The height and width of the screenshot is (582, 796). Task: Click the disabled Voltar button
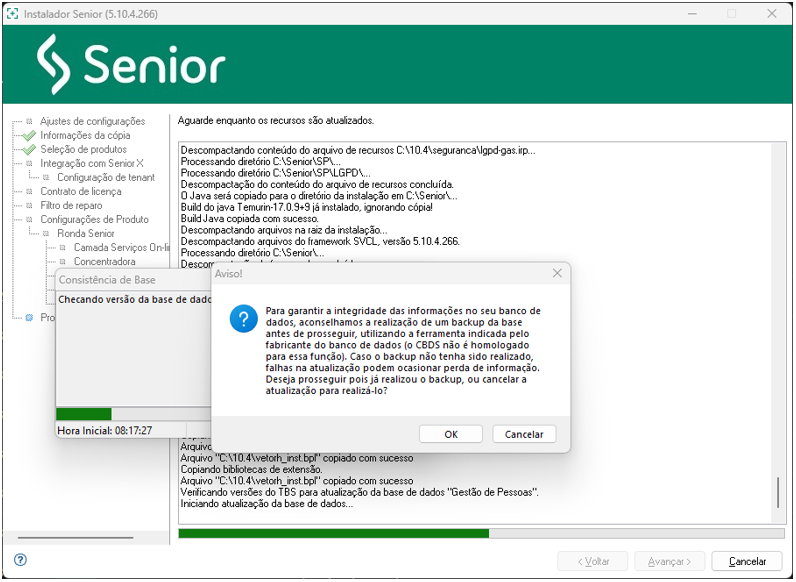pyautogui.click(x=593, y=561)
